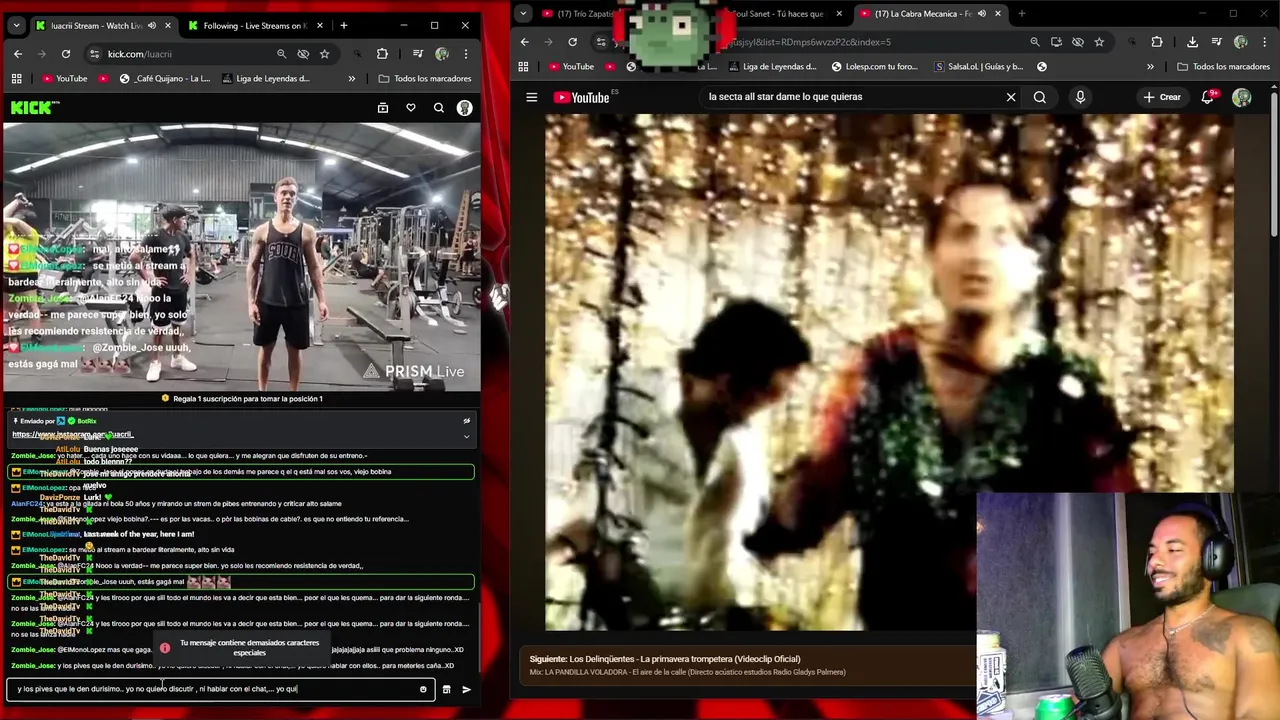This screenshot has height=720, width=1280.
Task: Reload the YouTube page
Action: point(572,42)
